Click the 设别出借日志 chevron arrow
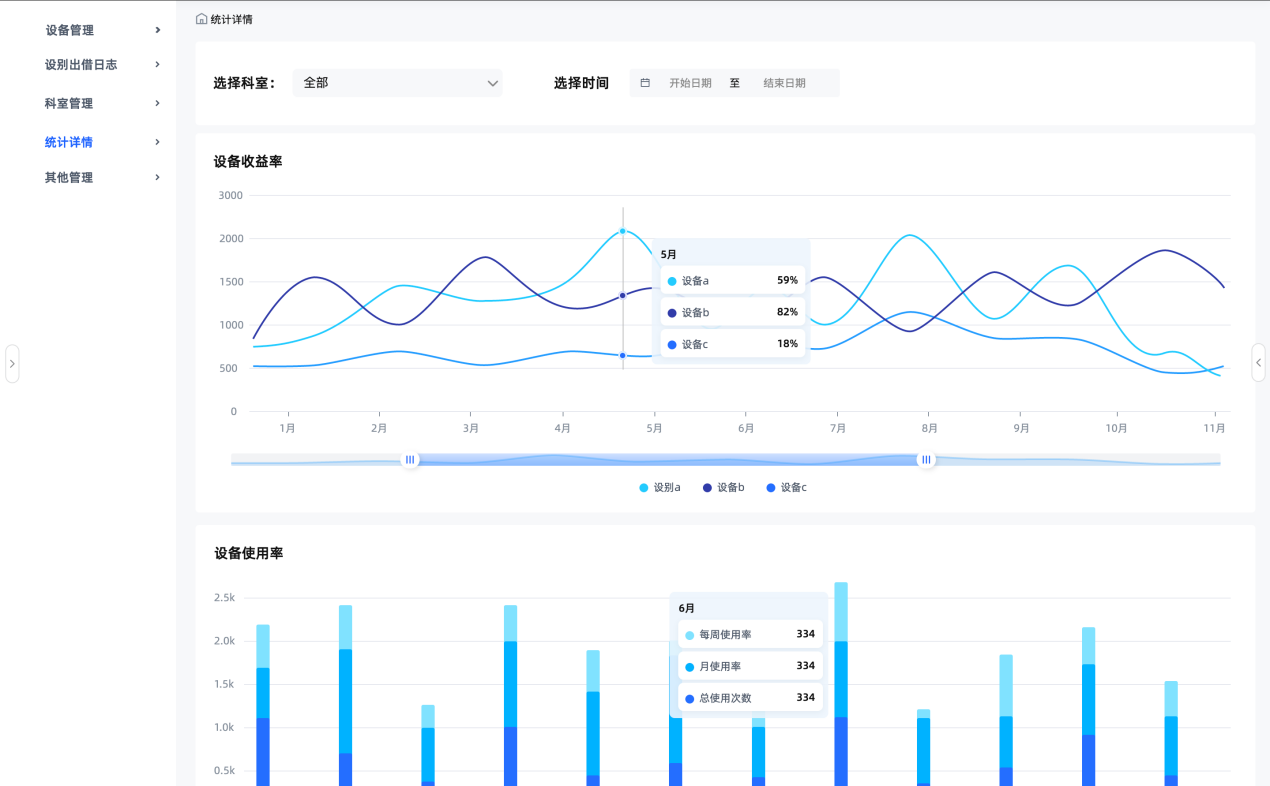Viewport: 1270px width, 786px height. pyautogui.click(x=157, y=65)
